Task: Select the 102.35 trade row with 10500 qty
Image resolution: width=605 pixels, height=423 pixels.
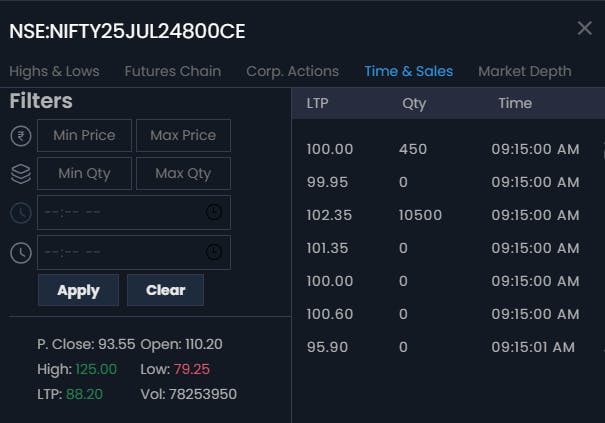Action: [x=448, y=215]
